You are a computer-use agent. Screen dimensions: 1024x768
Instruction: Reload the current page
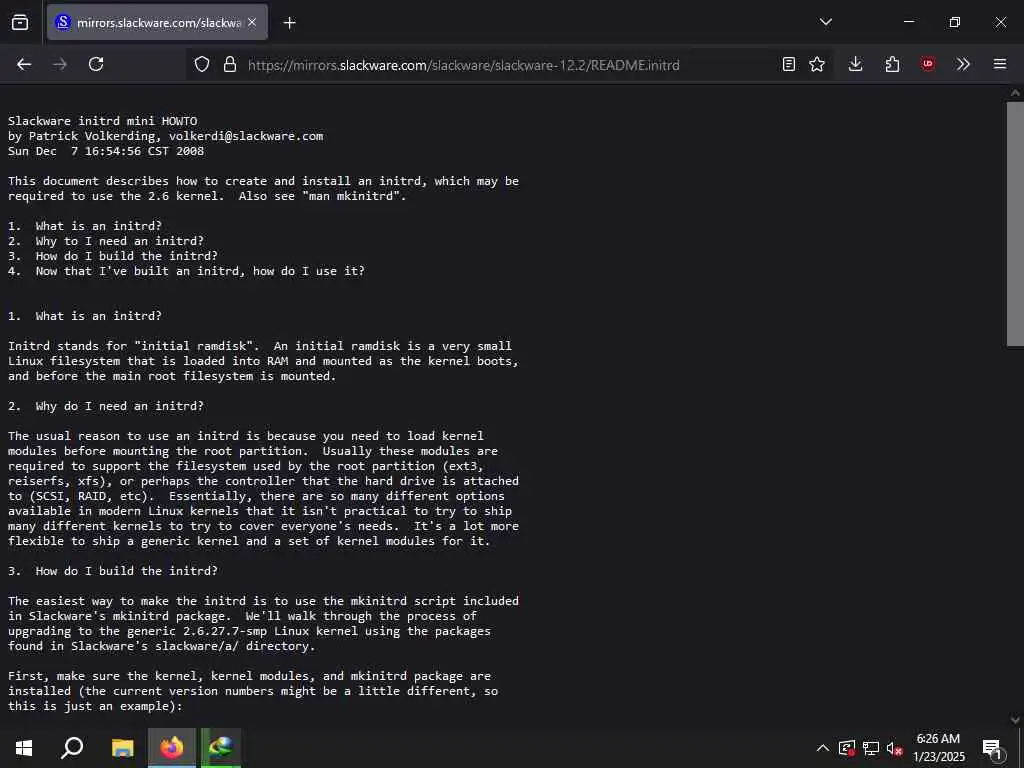coord(96,64)
